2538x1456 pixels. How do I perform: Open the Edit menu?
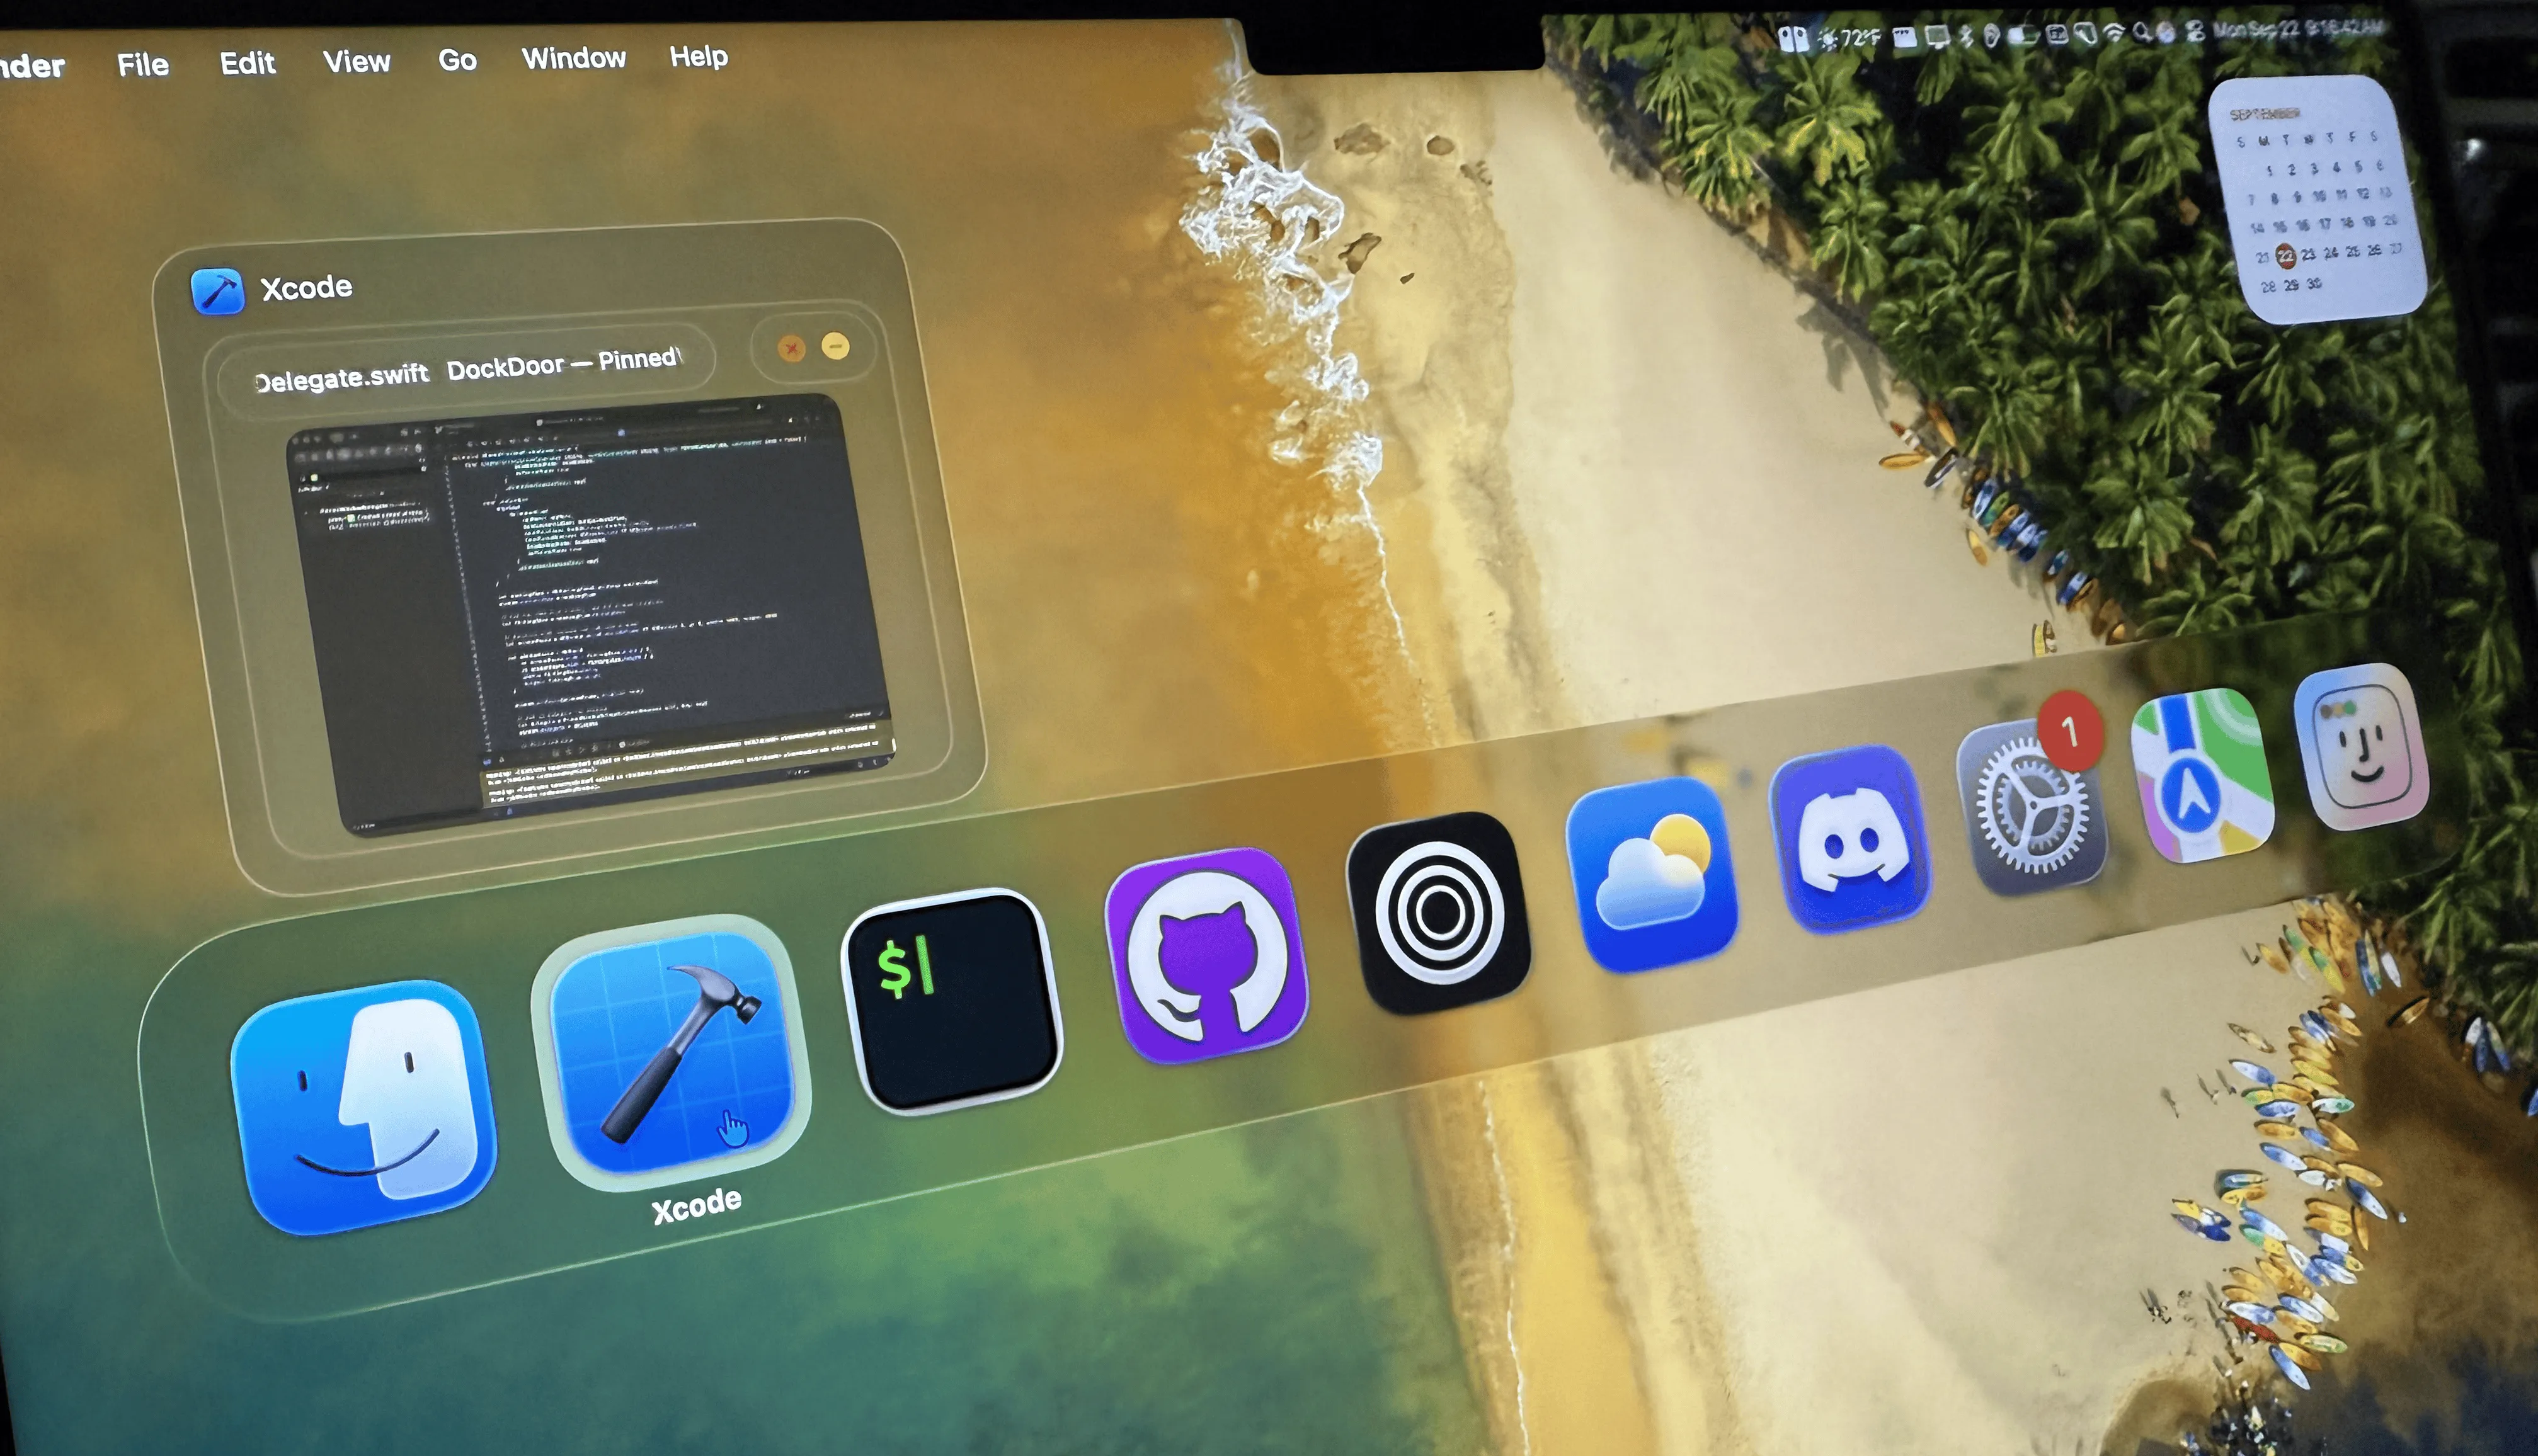pyautogui.click(x=247, y=63)
